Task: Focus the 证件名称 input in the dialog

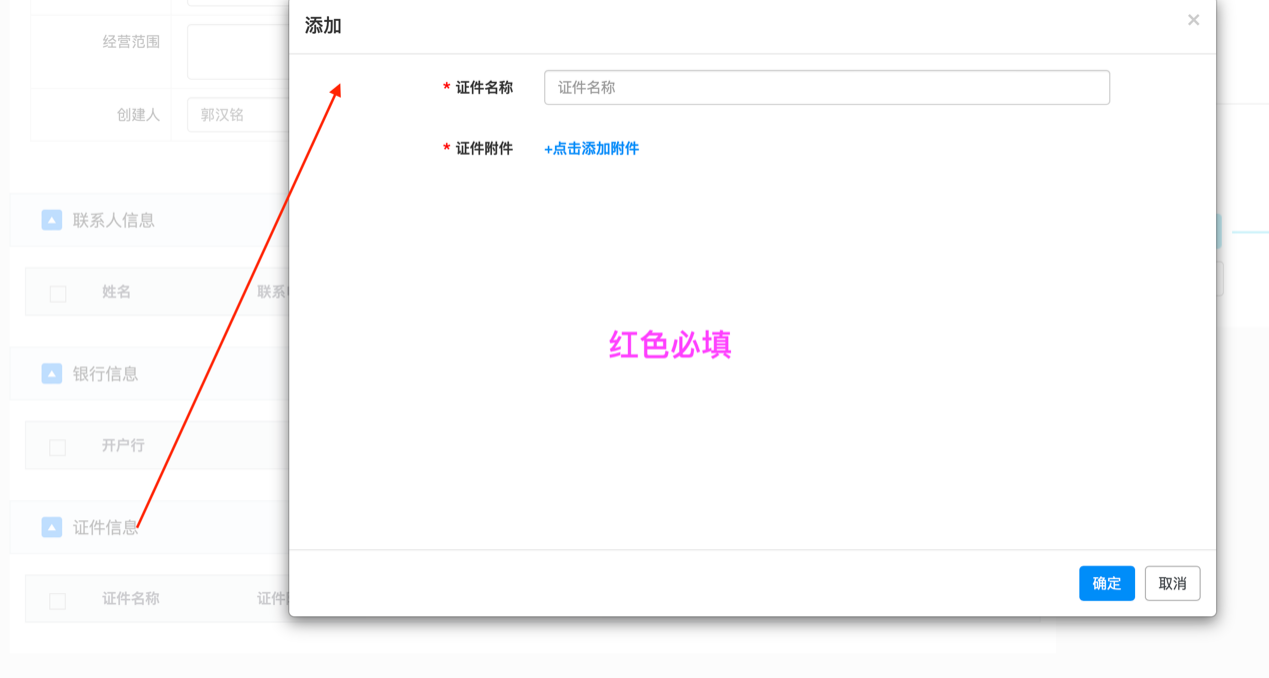Action: point(826,88)
